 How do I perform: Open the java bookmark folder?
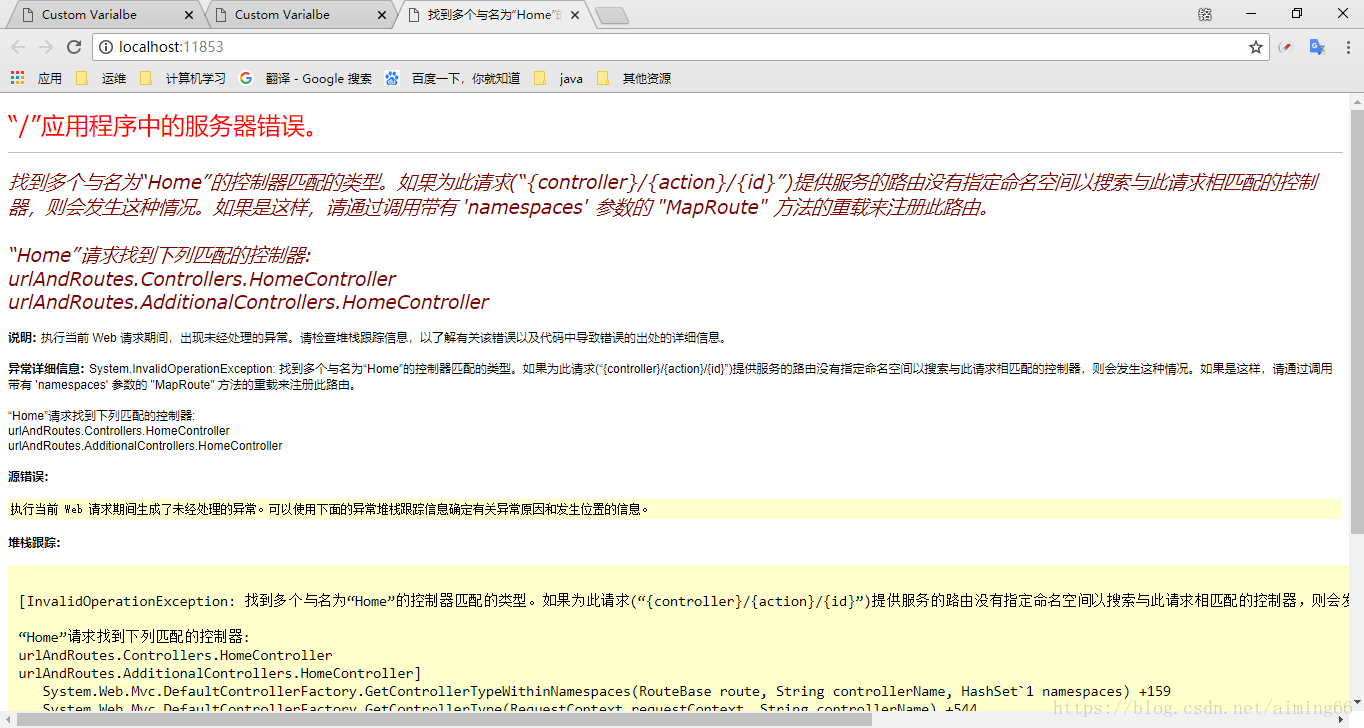tap(559, 78)
